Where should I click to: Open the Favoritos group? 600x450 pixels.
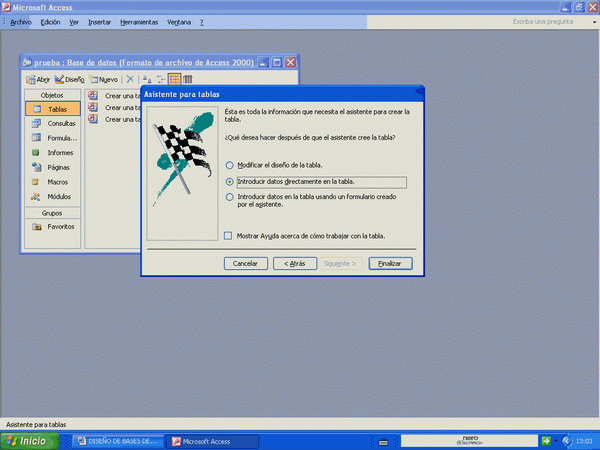pos(53,227)
